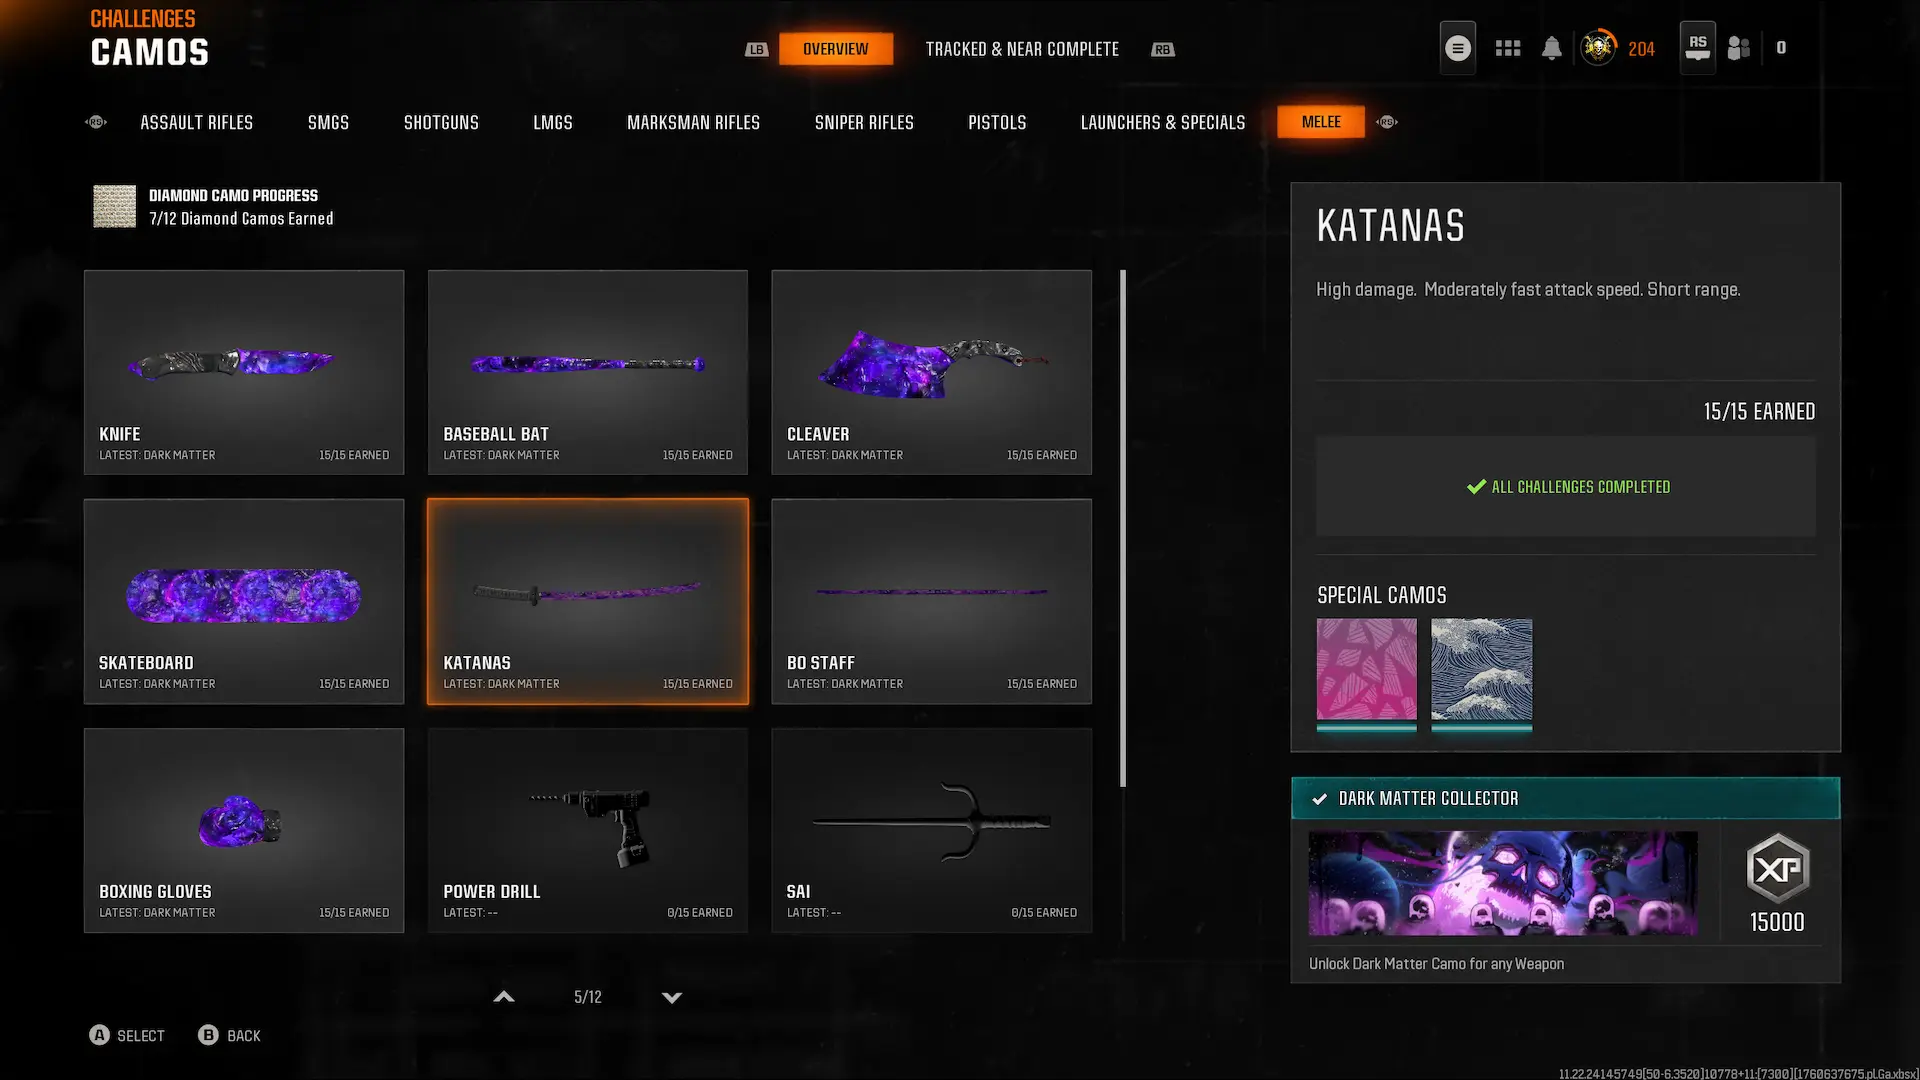Select the pink leaf special camo swatch

1366,669
